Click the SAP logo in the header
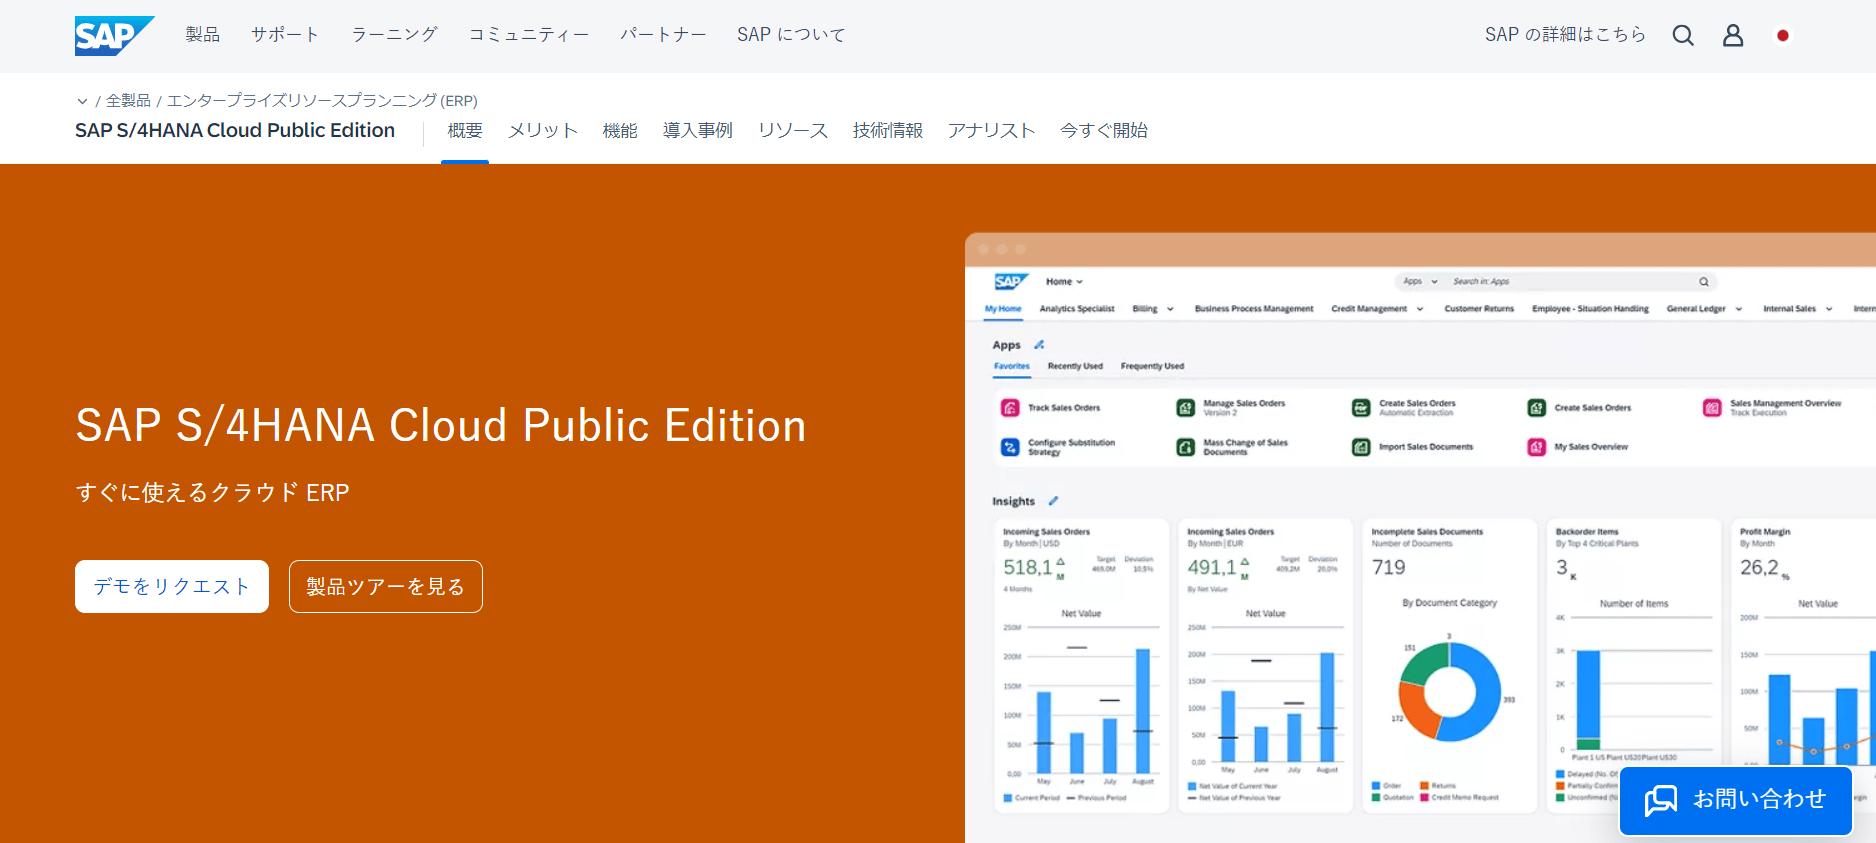Image resolution: width=1876 pixels, height=843 pixels. click(x=114, y=35)
